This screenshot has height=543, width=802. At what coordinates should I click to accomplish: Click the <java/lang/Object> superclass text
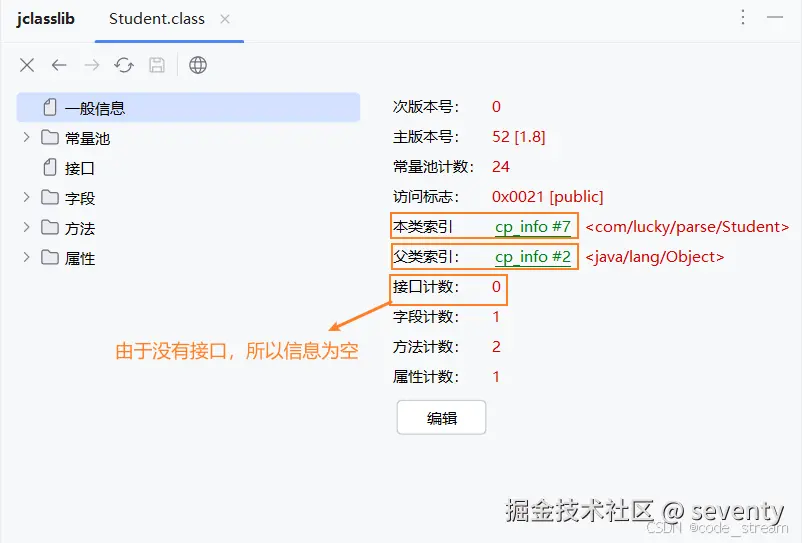coord(655,257)
